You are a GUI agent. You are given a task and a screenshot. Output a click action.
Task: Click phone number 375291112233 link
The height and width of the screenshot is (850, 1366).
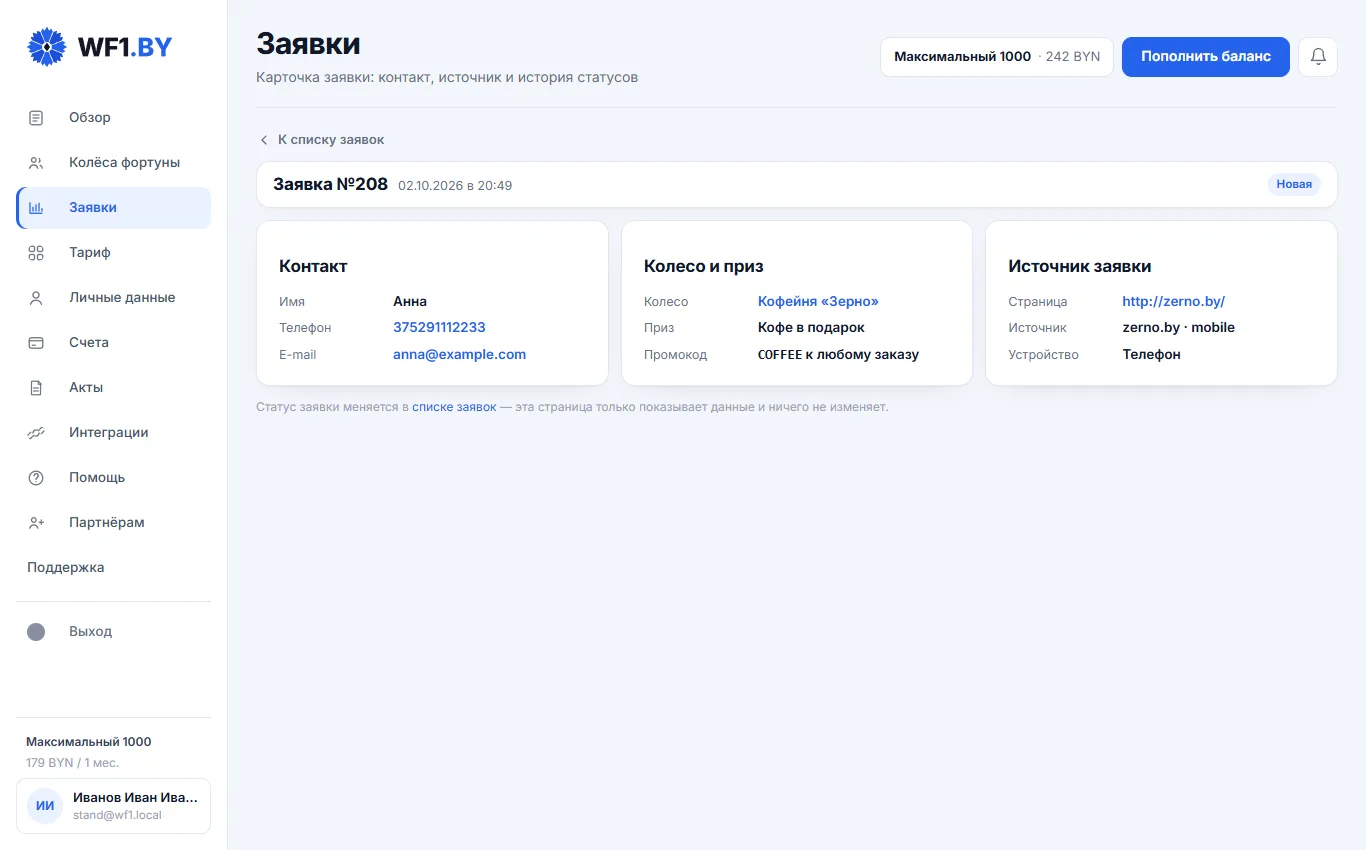point(439,328)
